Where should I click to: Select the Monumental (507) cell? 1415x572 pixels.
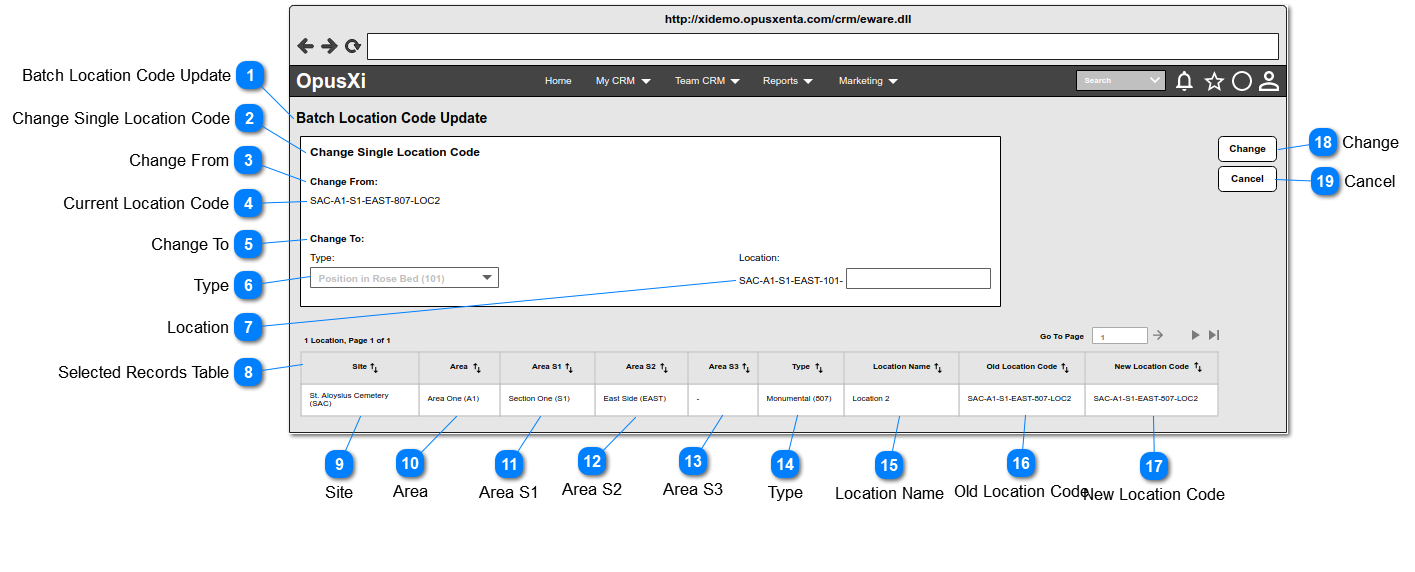click(x=800, y=399)
